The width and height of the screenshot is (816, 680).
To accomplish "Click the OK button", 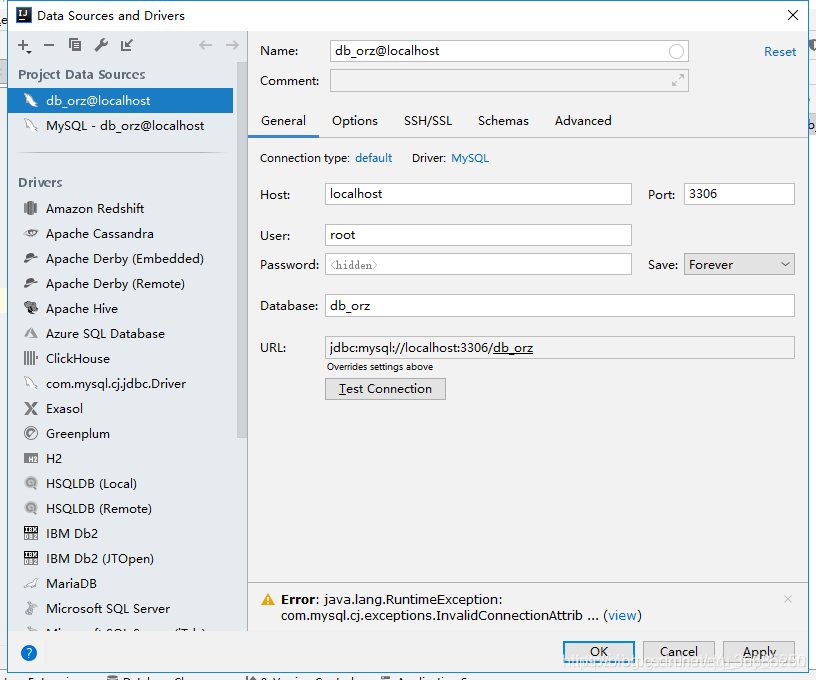I will click(598, 651).
